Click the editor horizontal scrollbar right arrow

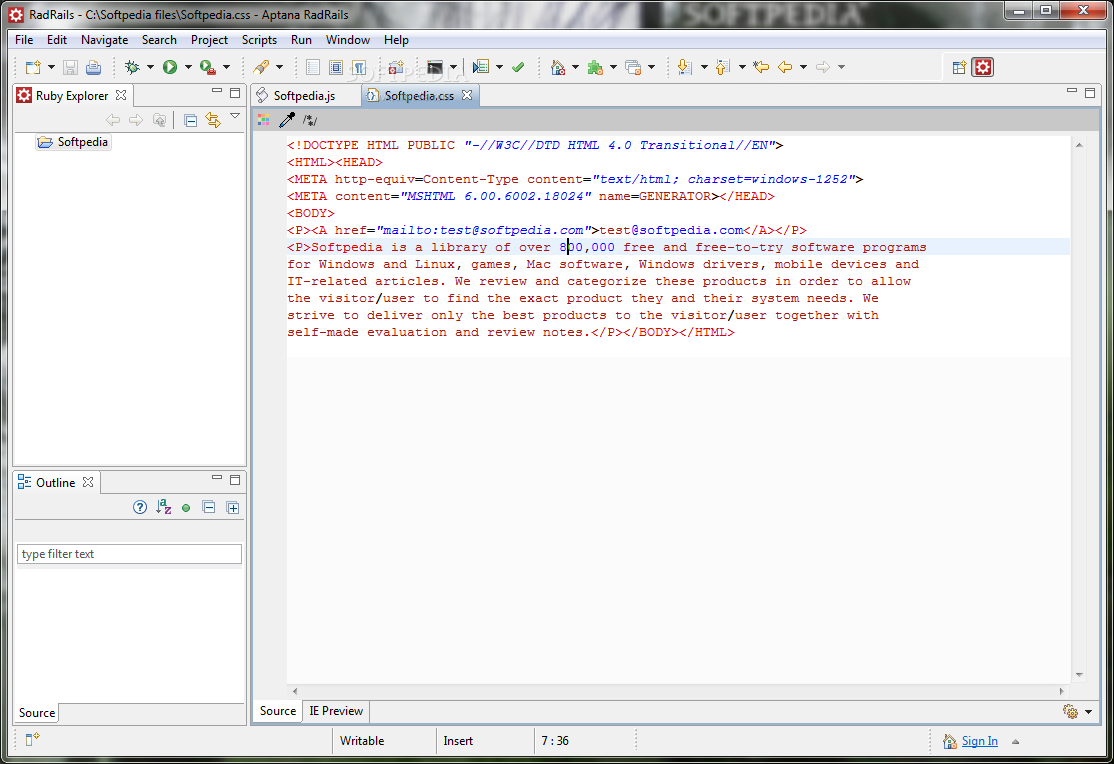[x=1062, y=691]
